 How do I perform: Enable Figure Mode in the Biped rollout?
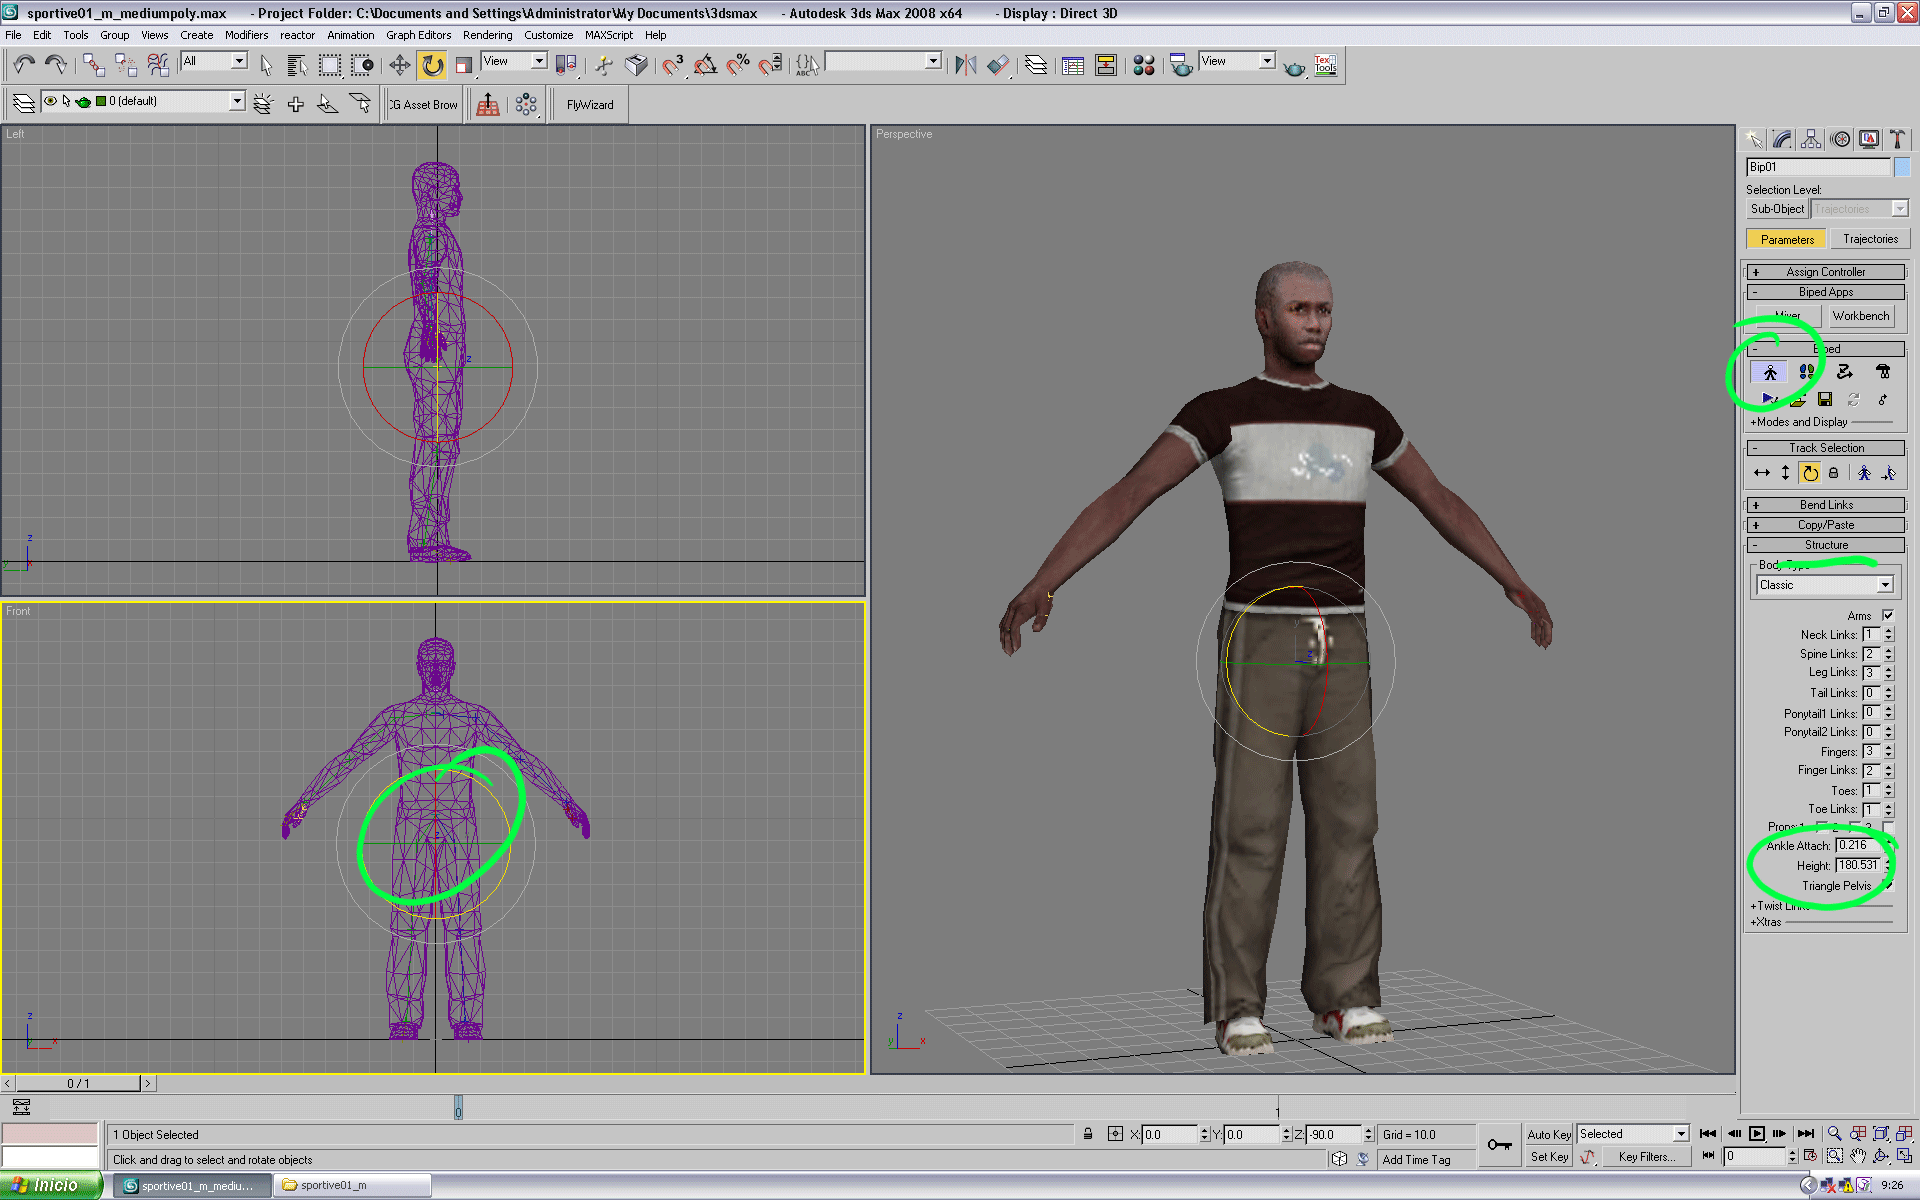1769,372
